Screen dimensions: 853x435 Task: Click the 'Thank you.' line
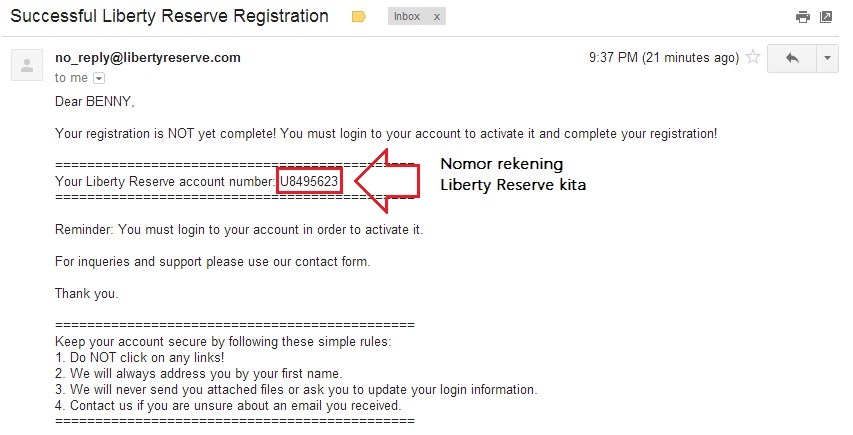coord(87,293)
